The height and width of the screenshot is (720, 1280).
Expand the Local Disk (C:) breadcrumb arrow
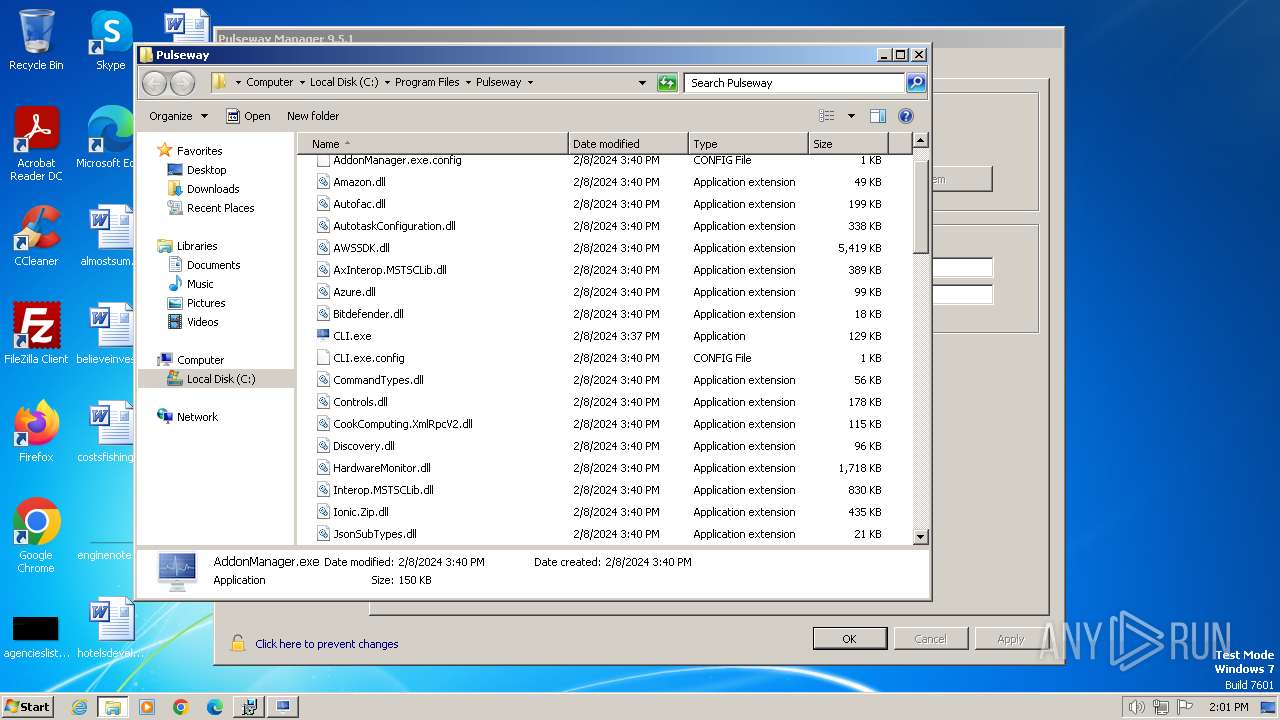pyautogui.click(x=386, y=83)
